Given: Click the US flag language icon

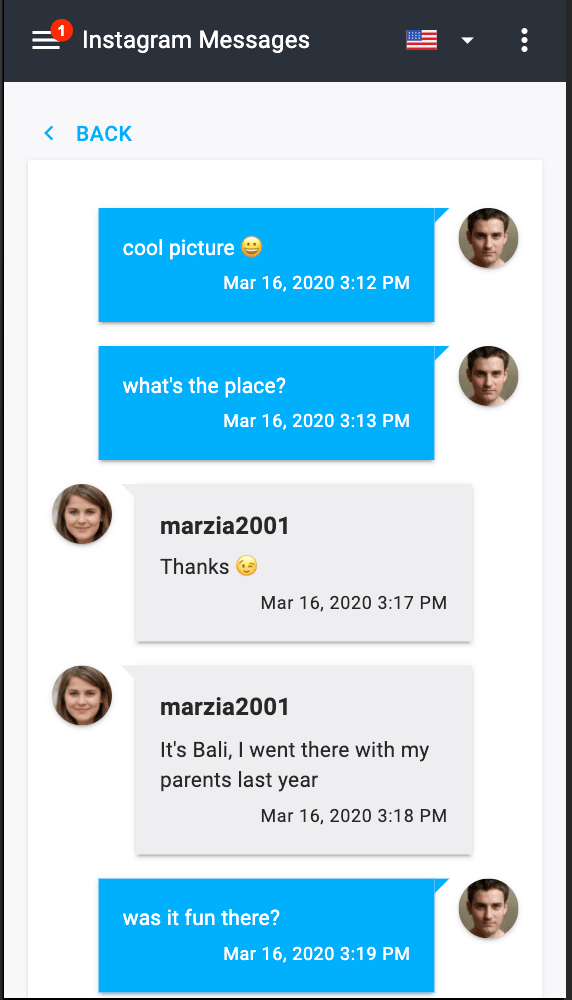Looking at the screenshot, I should (422, 40).
